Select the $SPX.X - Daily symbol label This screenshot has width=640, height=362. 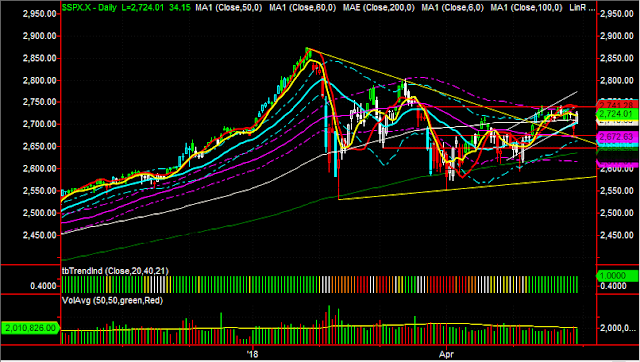pyautogui.click(x=89, y=7)
